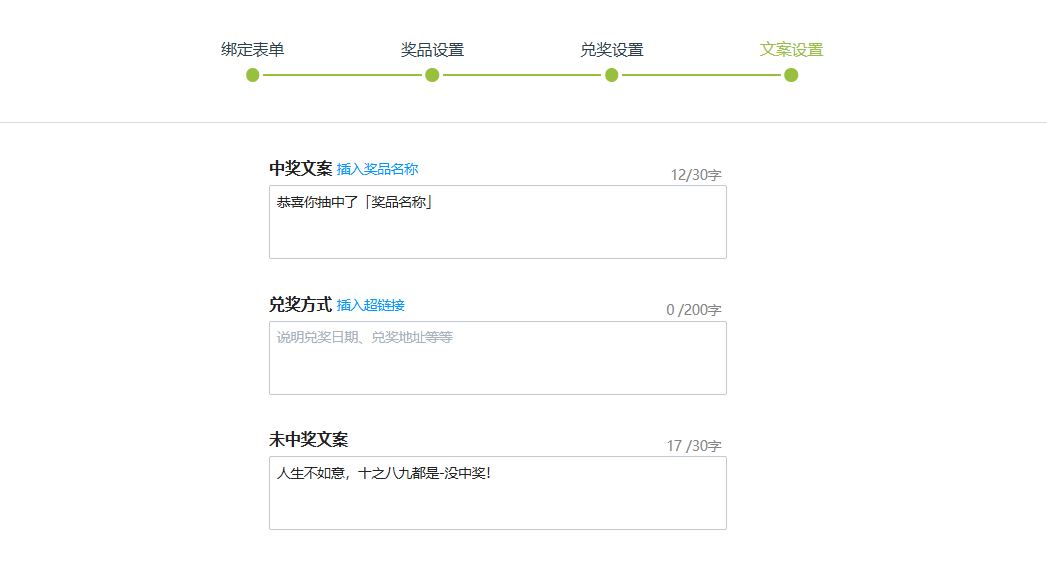Go to the 奖品设置 step label
1047x562 pixels.
click(x=432, y=50)
